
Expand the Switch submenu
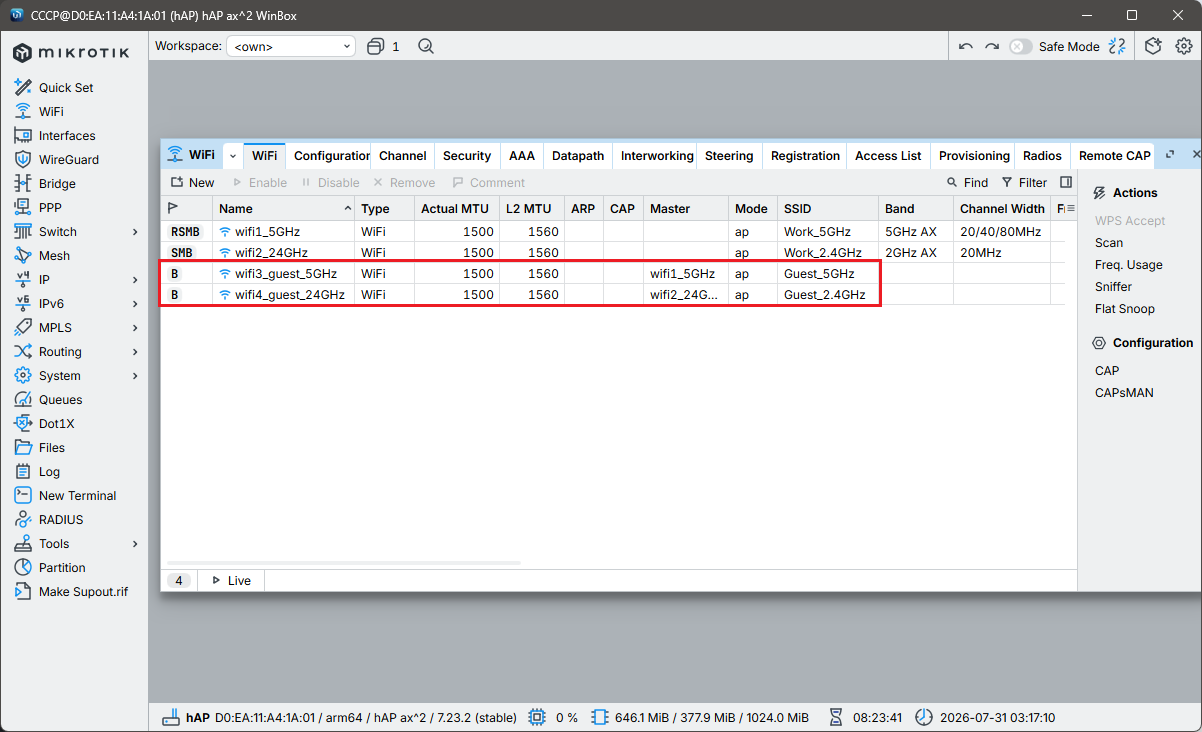135,231
